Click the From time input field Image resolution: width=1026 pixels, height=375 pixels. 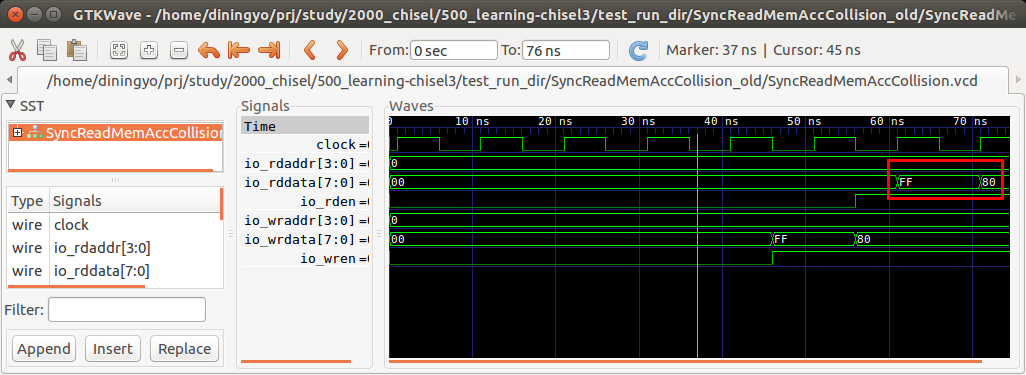[x=454, y=50]
